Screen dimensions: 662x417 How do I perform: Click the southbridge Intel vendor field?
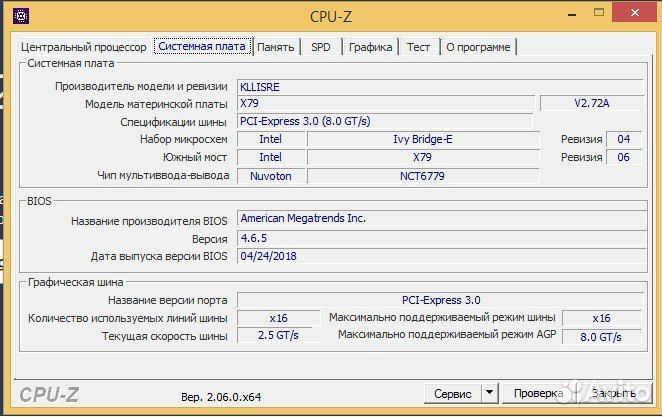coord(271,157)
